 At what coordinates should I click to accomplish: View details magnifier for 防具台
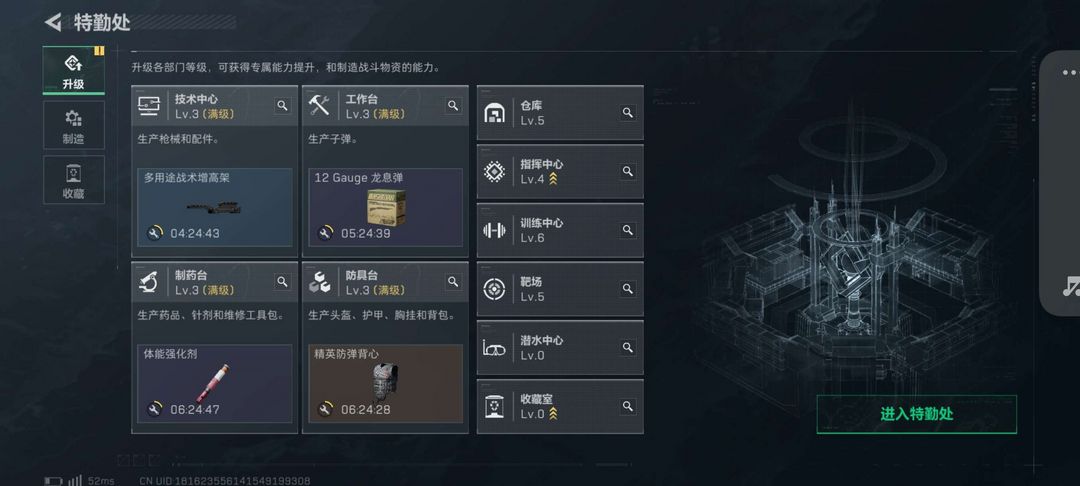click(453, 282)
